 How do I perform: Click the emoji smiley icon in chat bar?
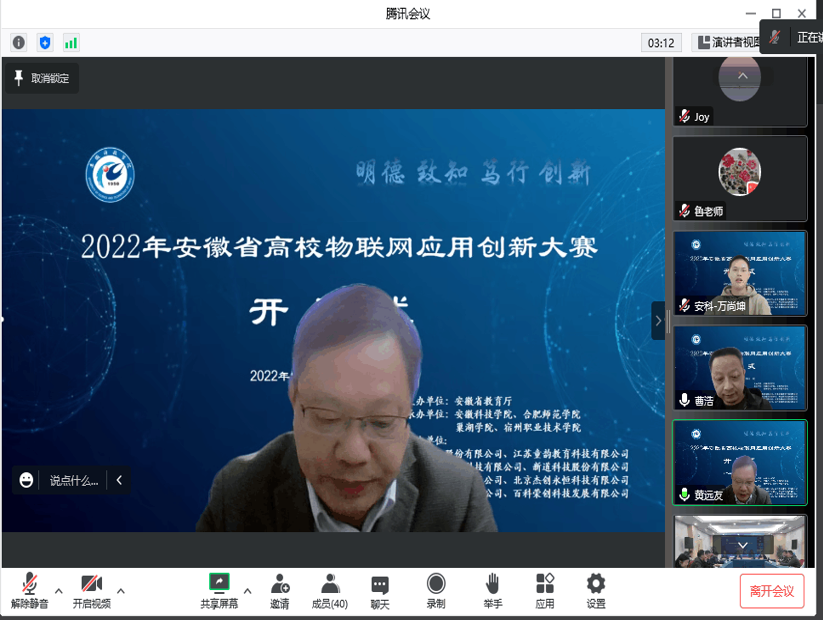pyautogui.click(x=27, y=481)
